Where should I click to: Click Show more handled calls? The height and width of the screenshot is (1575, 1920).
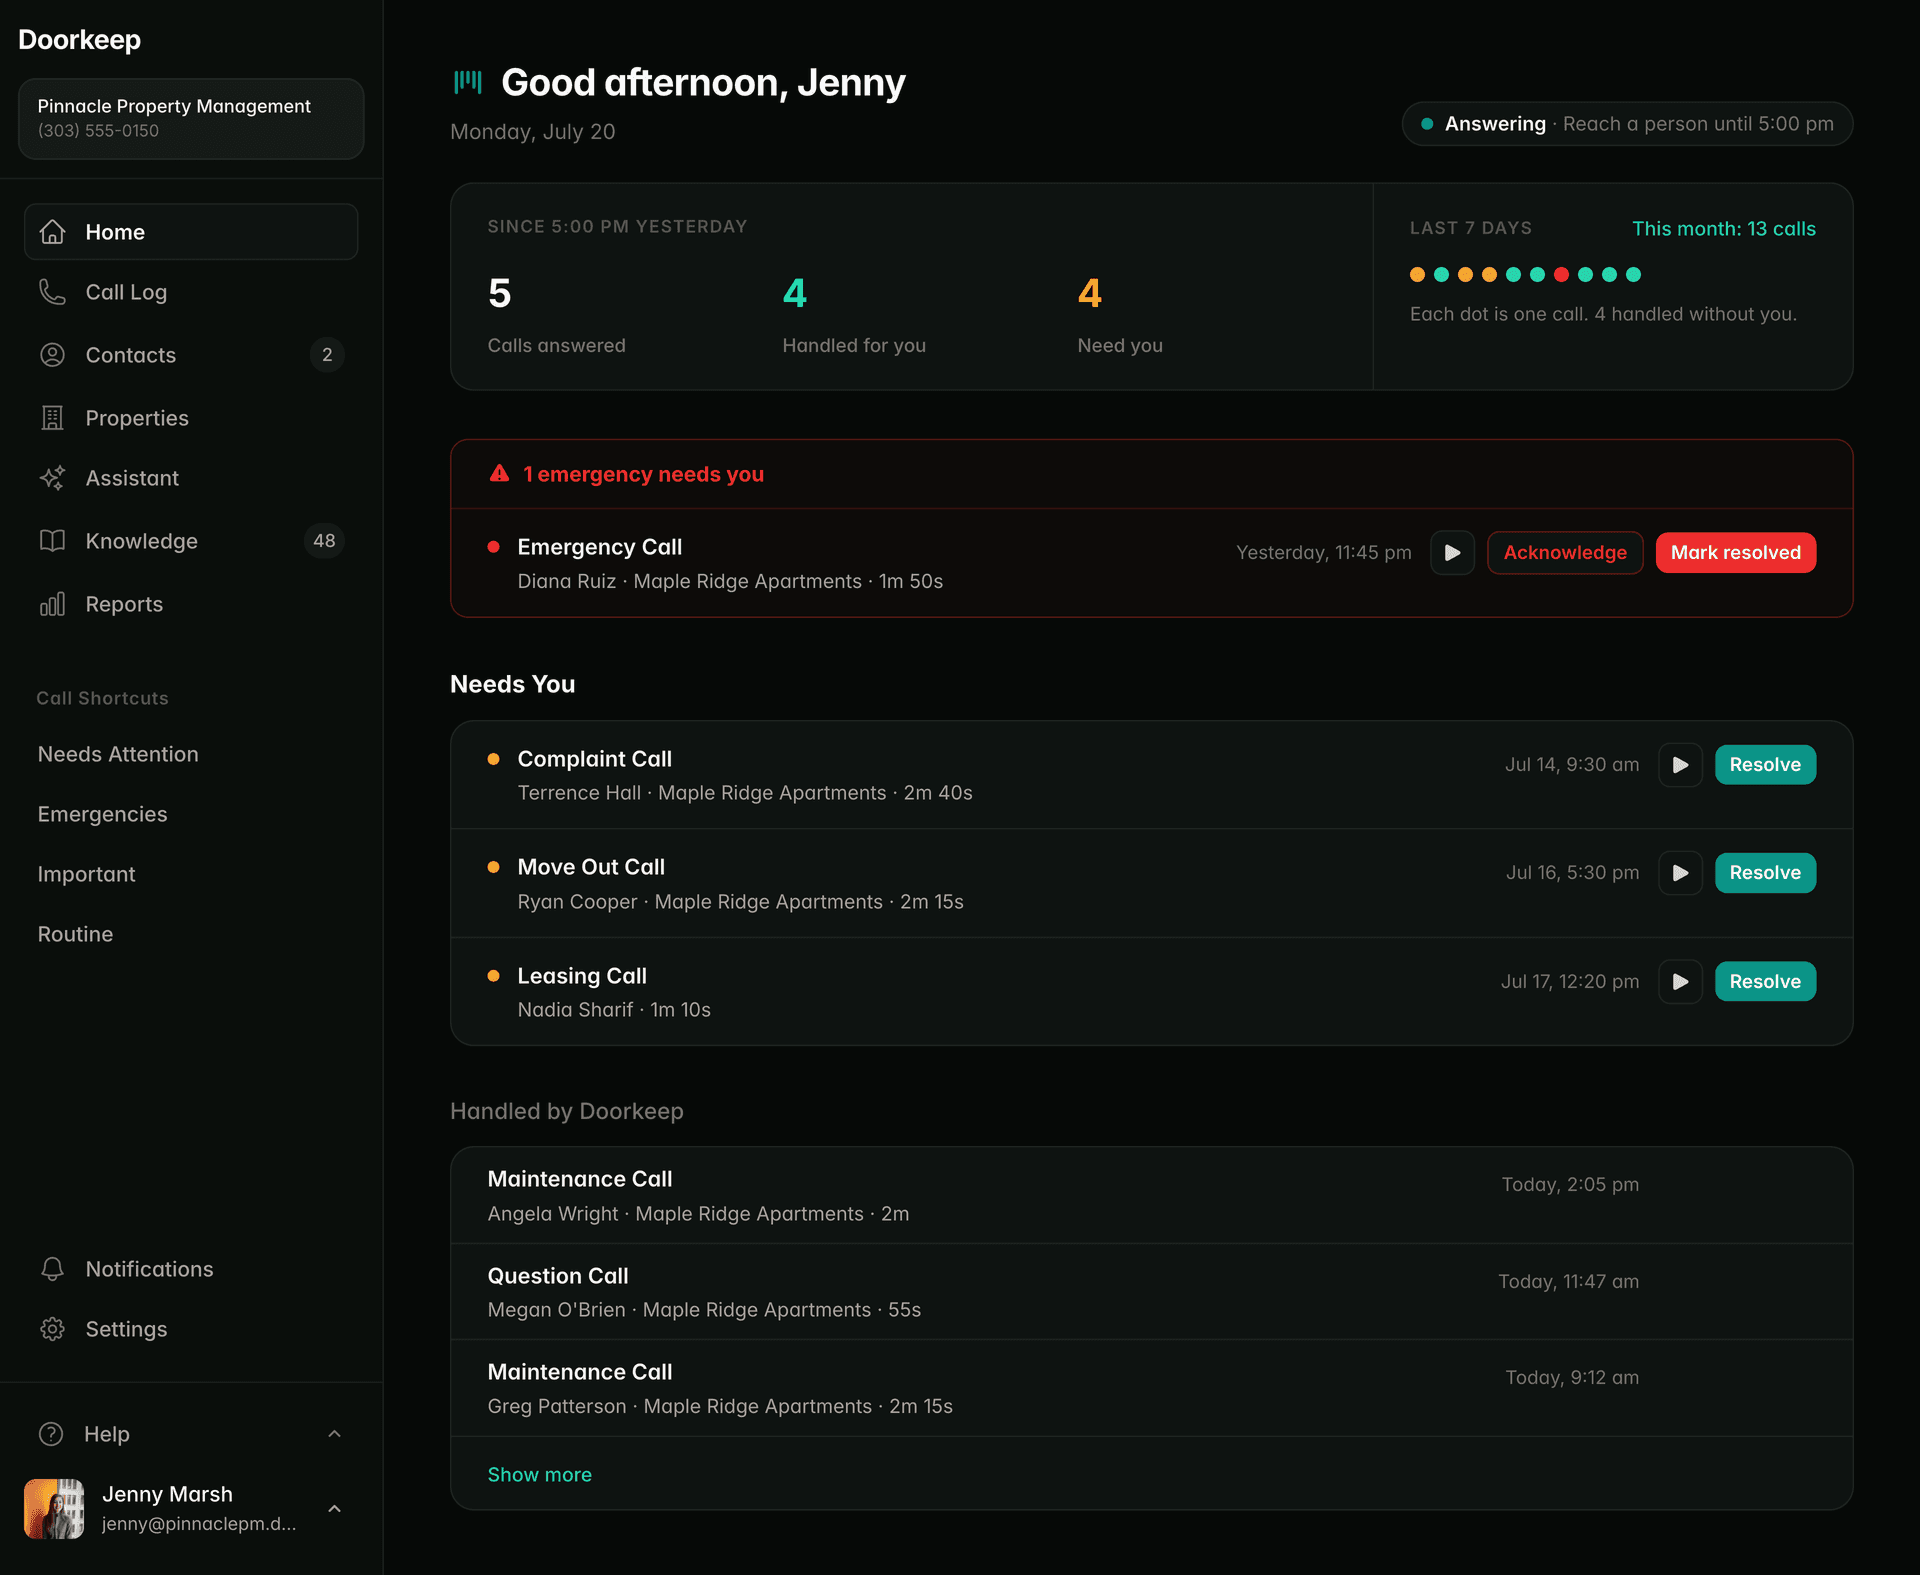click(539, 1475)
